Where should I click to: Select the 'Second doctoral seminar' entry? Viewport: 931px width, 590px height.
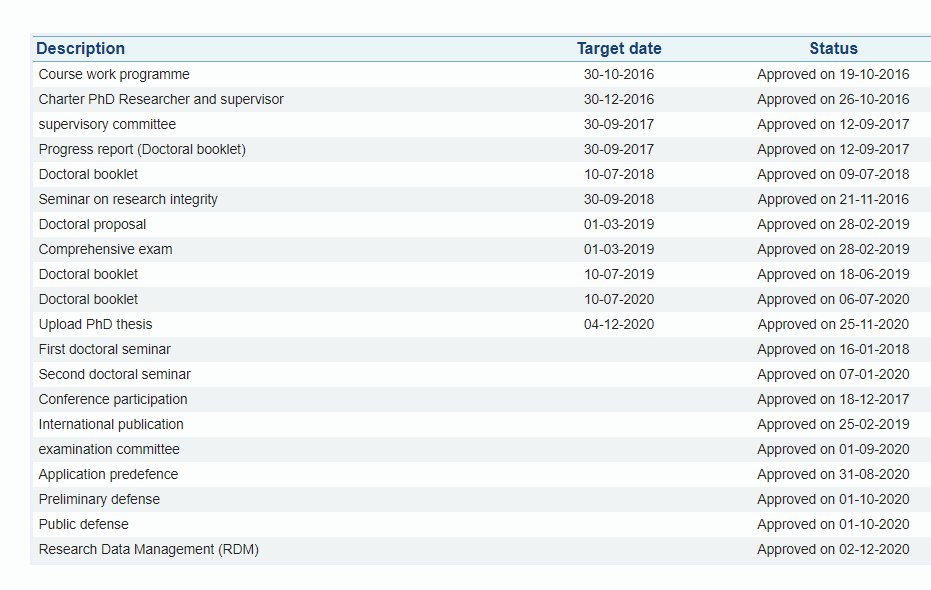coord(115,374)
